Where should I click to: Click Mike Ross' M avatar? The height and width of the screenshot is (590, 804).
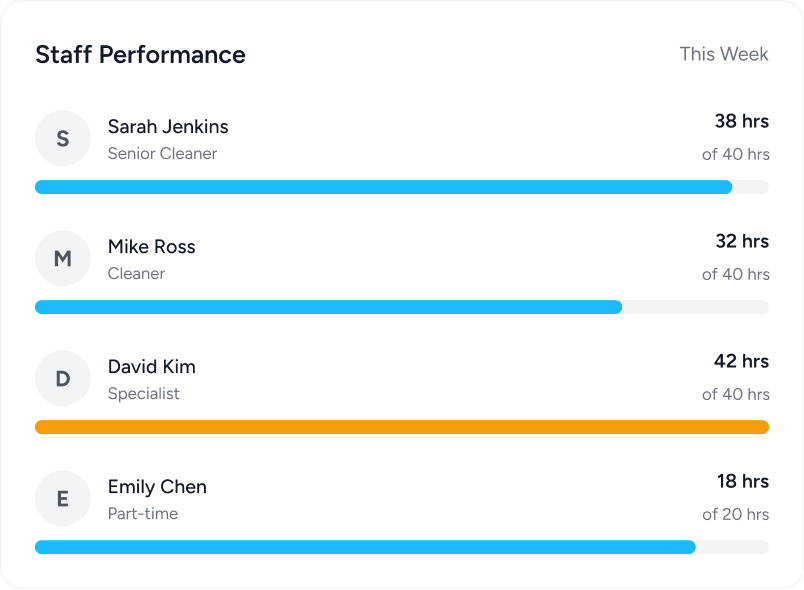[x=62, y=258]
